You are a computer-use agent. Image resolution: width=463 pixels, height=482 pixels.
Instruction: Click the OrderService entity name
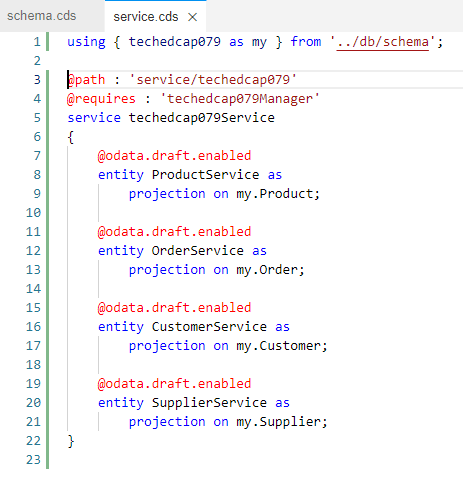(198, 251)
